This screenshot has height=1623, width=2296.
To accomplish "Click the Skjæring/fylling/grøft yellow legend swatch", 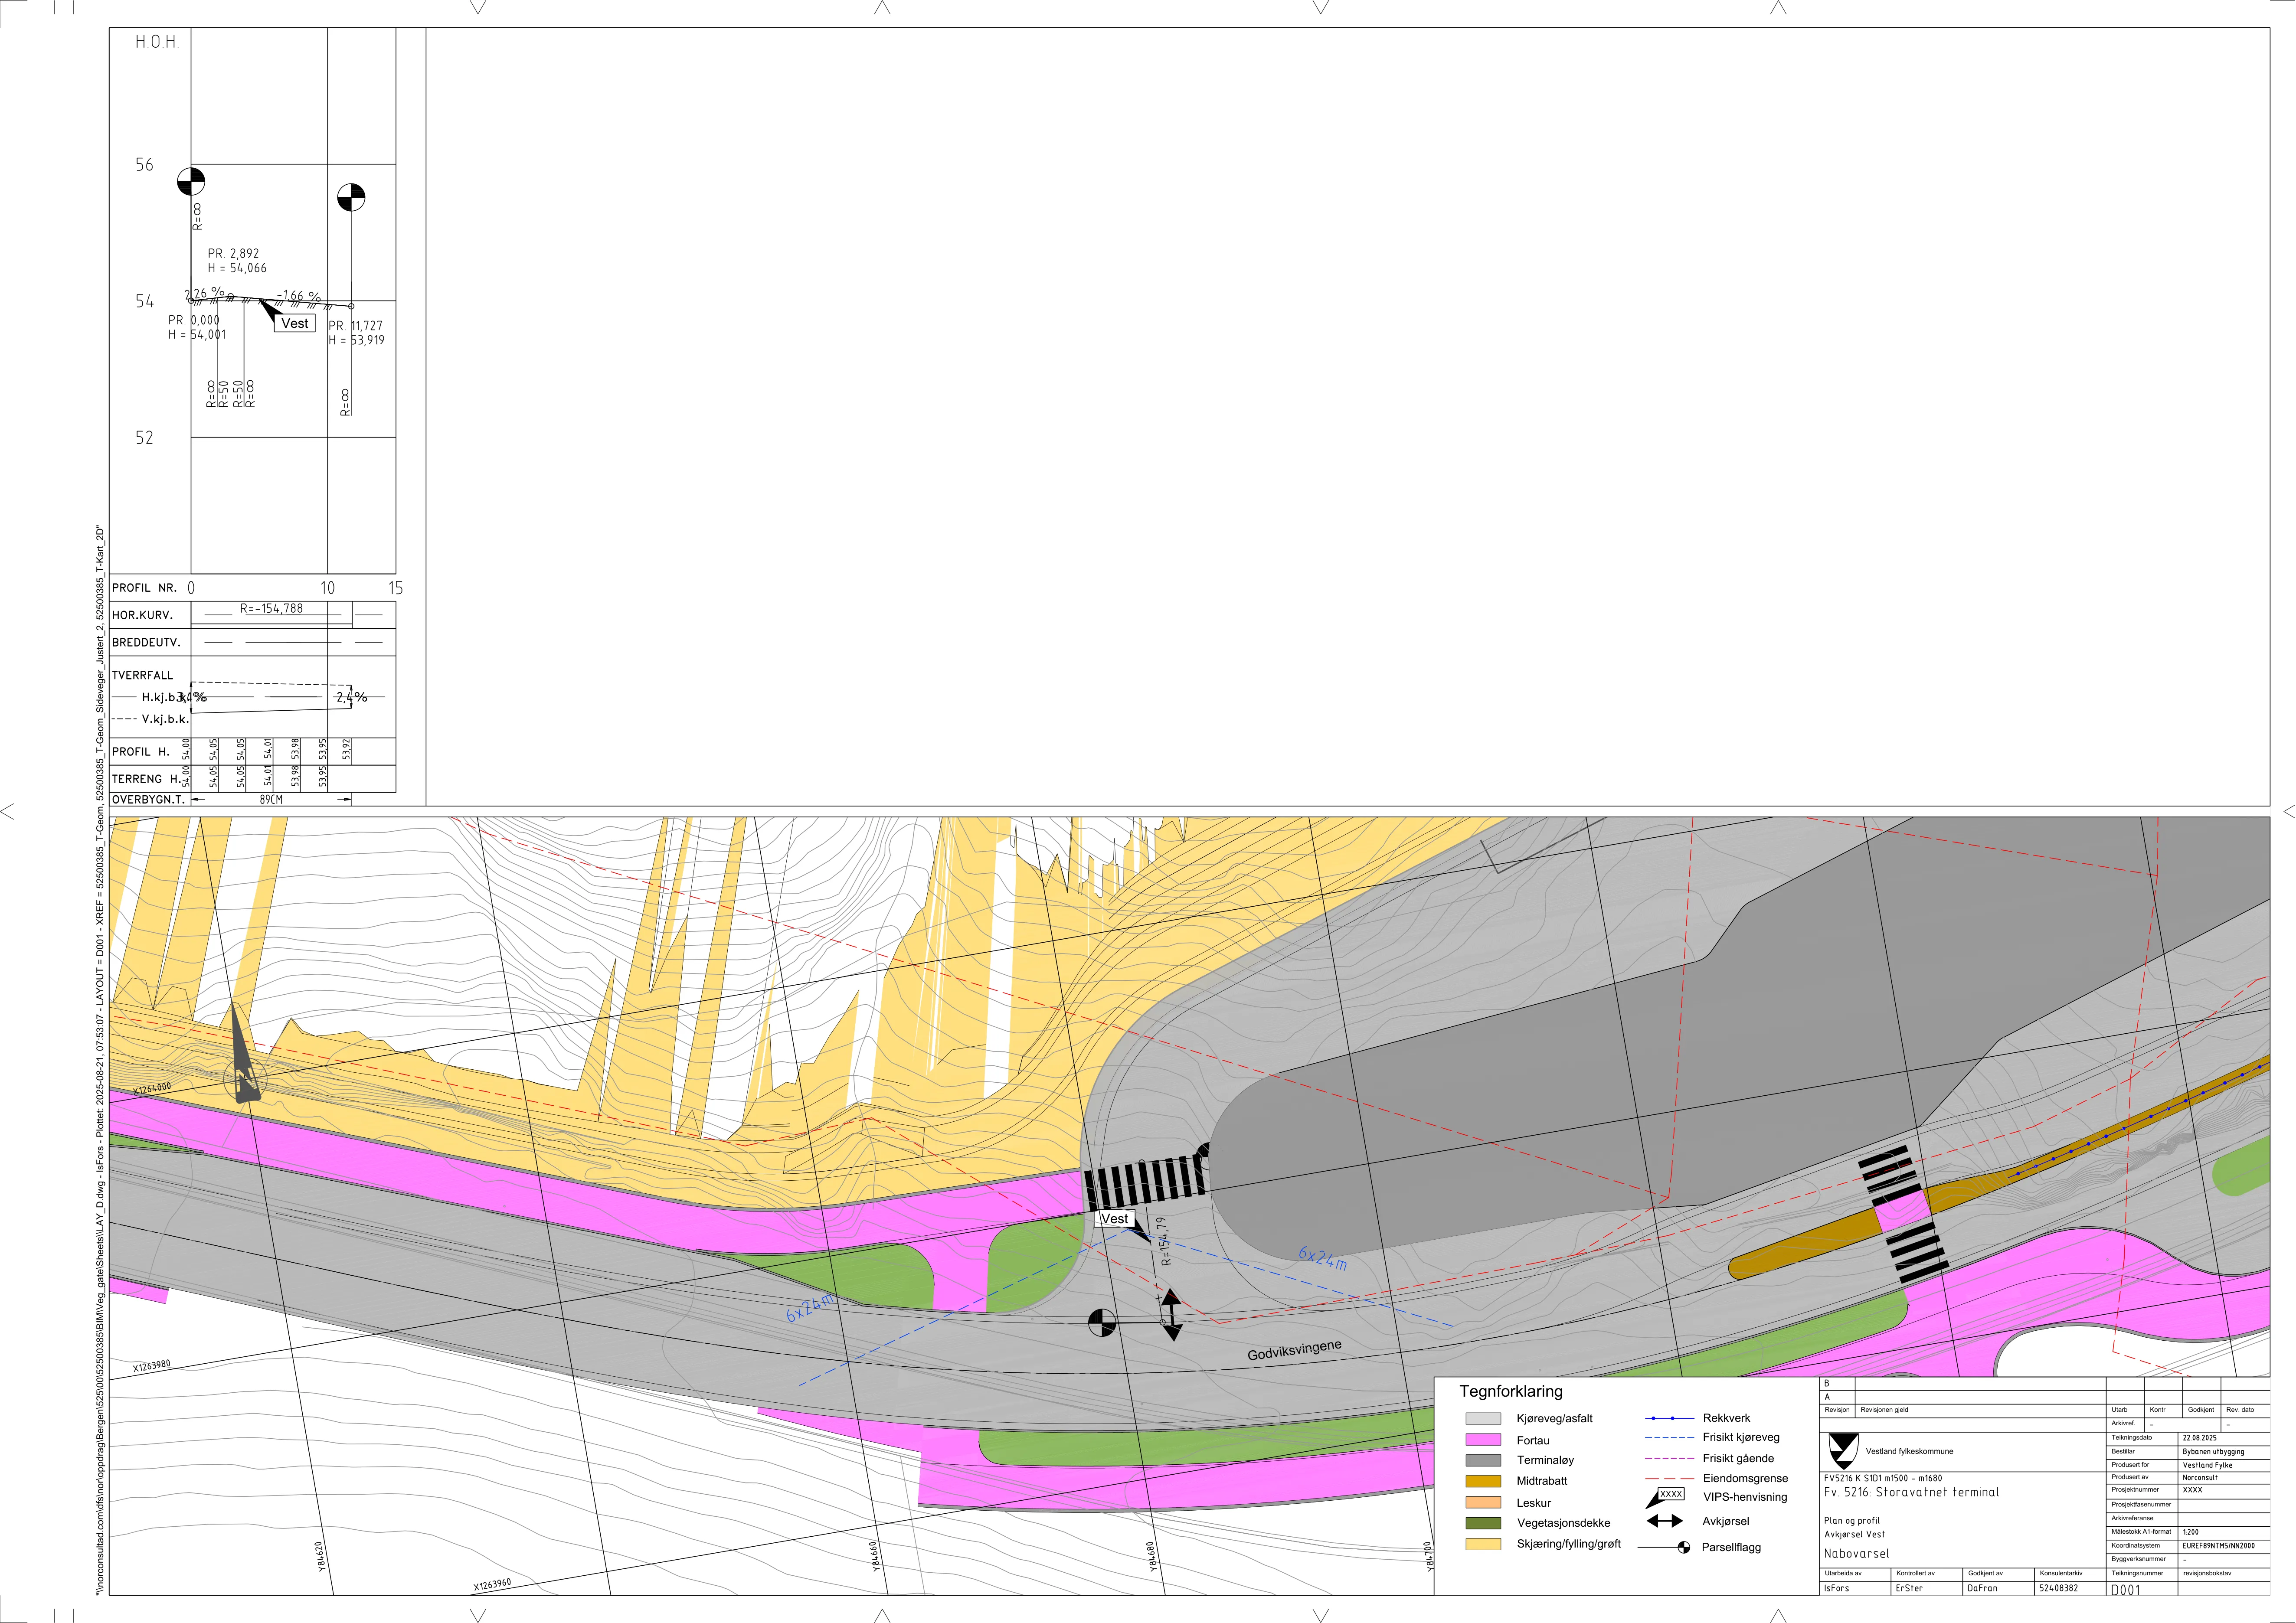I will click(1483, 1544).
